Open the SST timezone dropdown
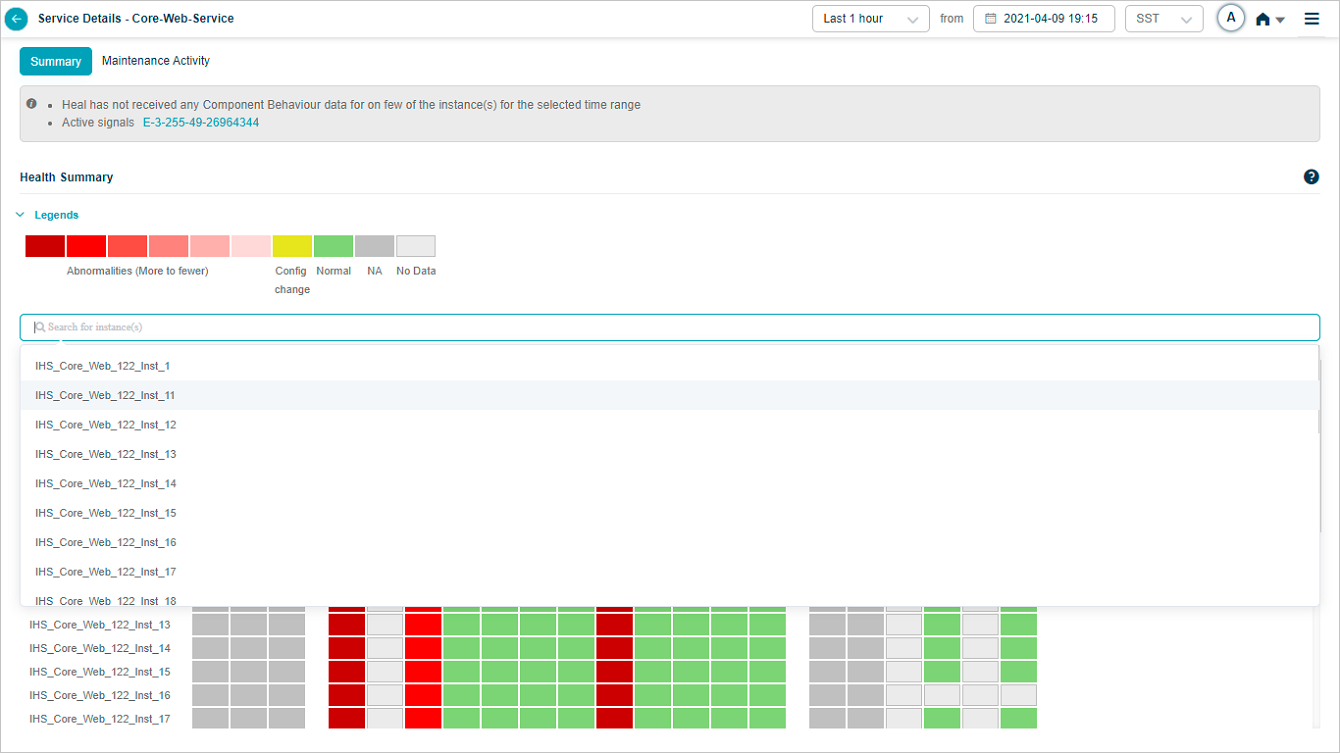The image size is (1340, 753). click(x=1163, y=19)
